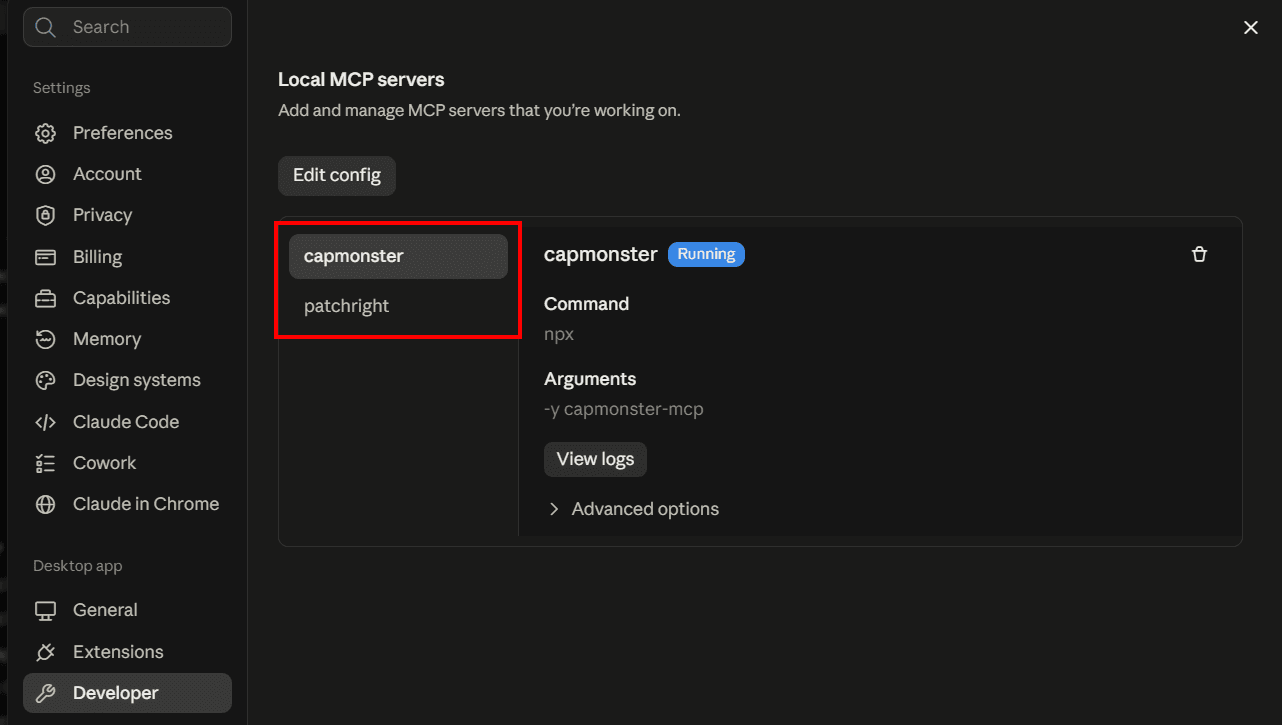Viewport: 1282px width, 725px height.
Task: Open Cowork settings
Action: click(127, 463)
